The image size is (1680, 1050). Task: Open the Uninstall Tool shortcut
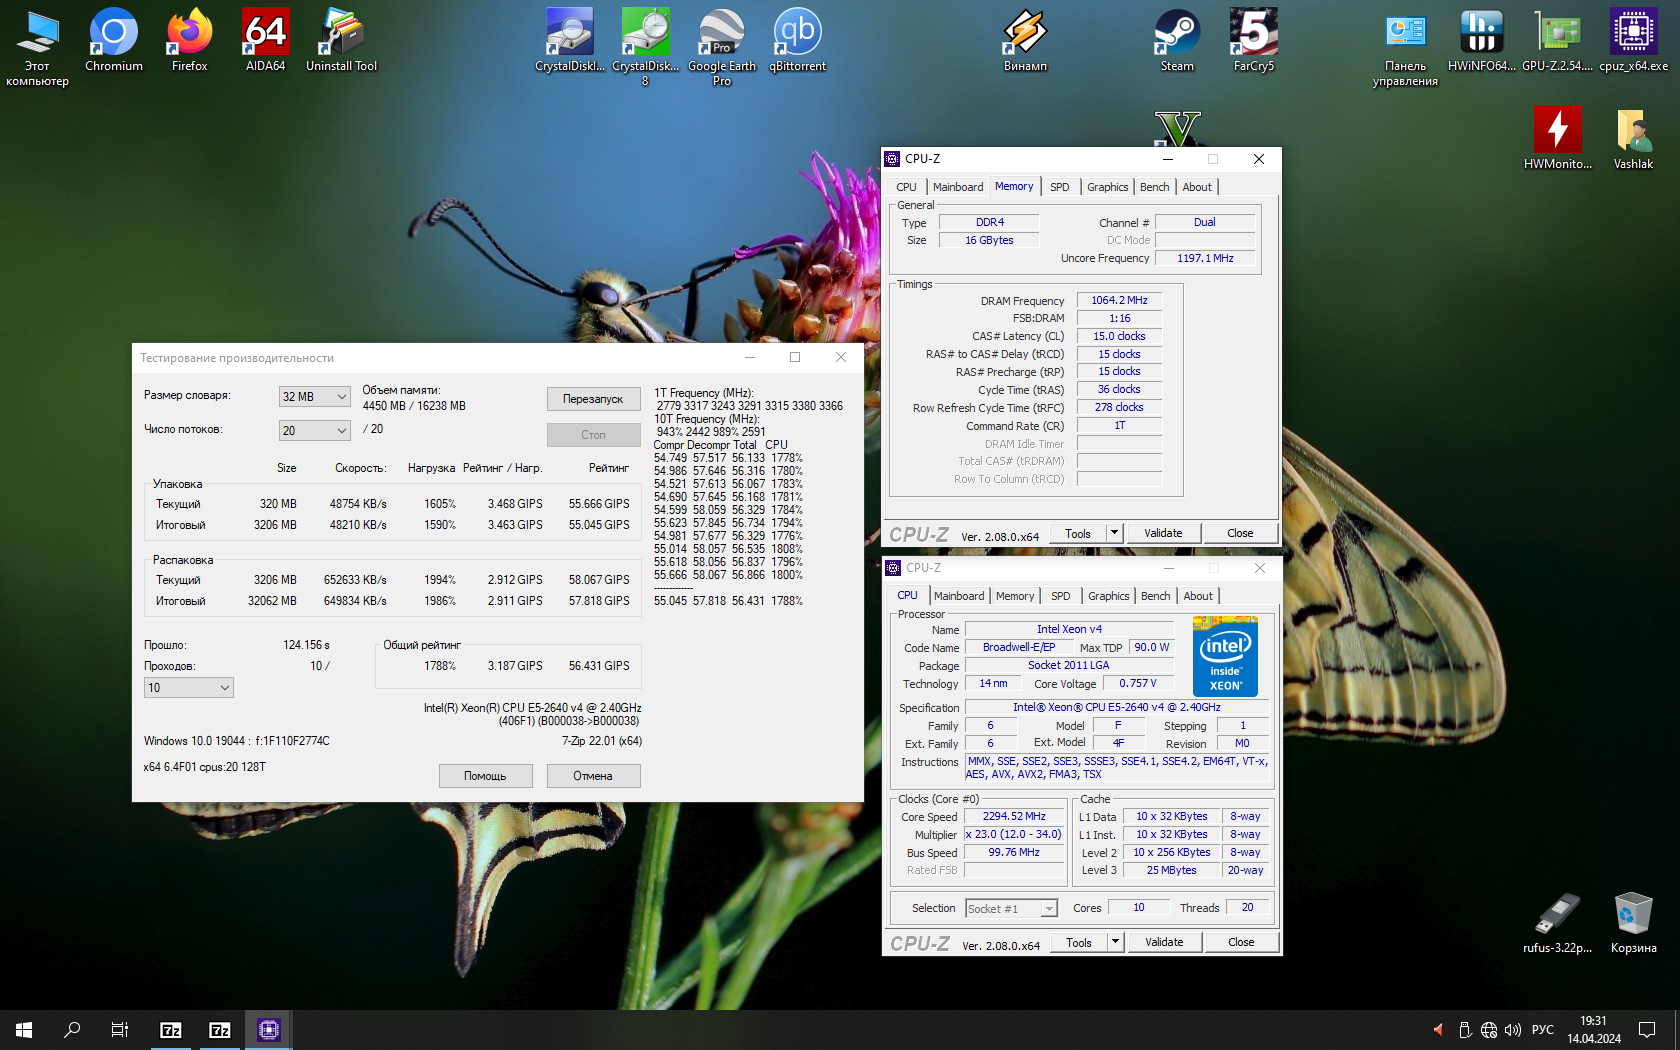coord(341,40)
